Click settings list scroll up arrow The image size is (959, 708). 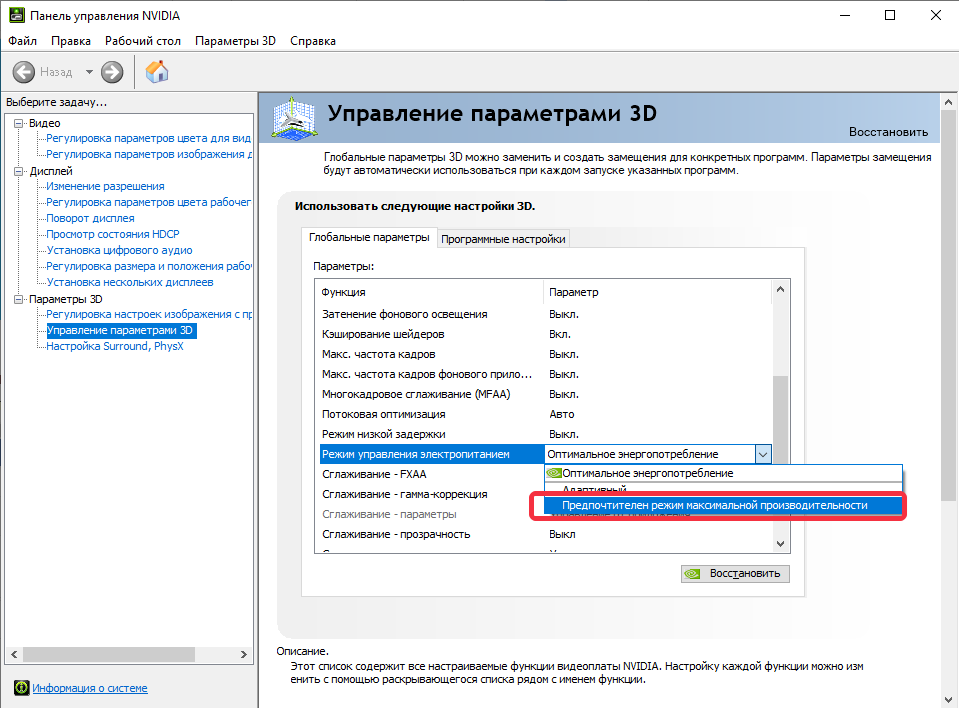click(780, 290)
